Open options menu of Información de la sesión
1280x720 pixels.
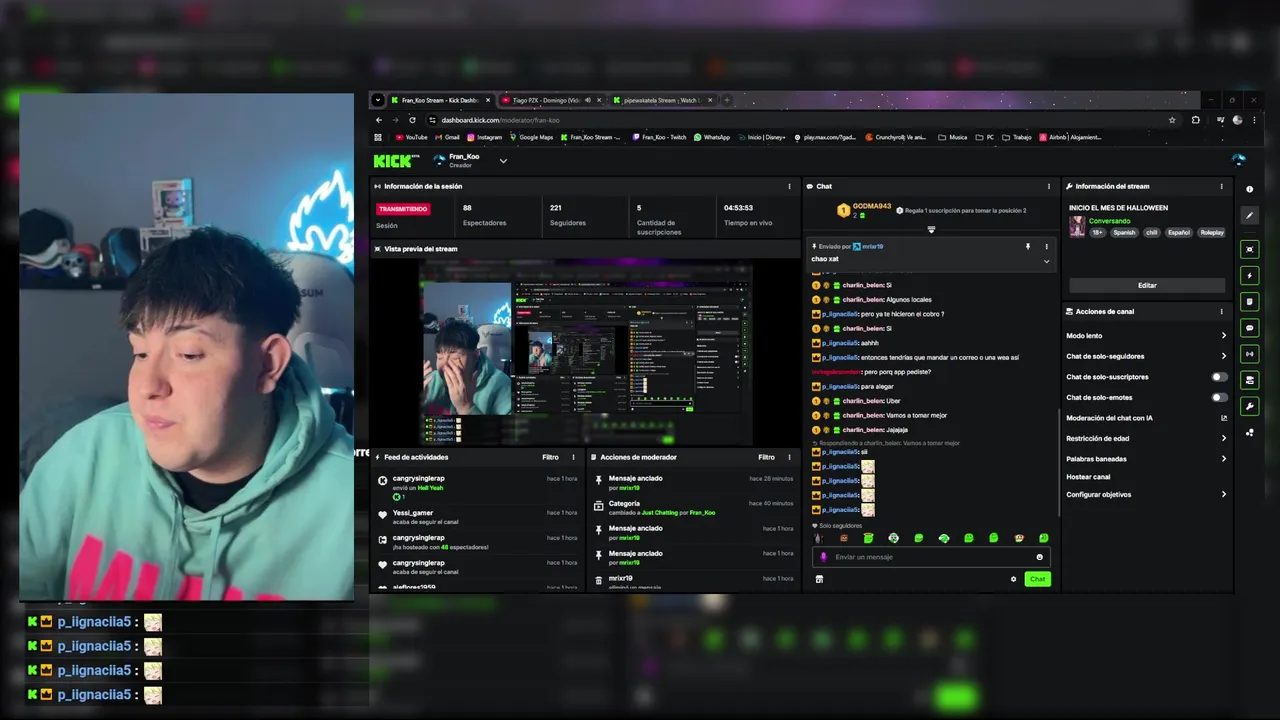(790, 186)
